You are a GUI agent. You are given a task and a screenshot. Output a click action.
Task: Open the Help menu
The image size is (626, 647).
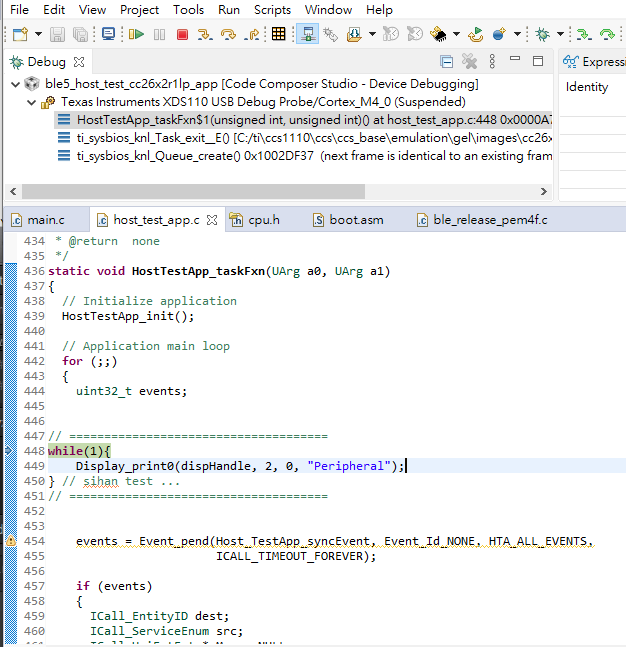tap(379, 9)
